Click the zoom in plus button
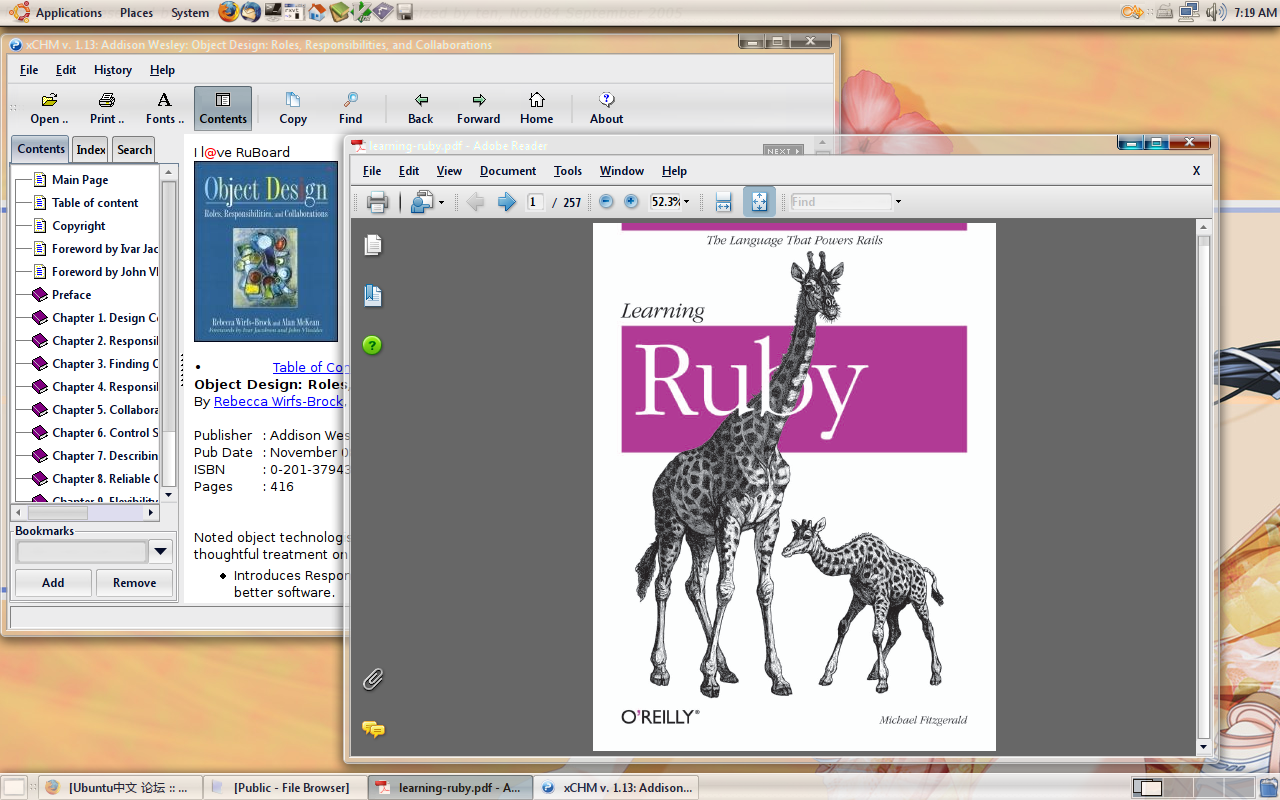The width and height of the screenshot is (1280, 800). 631,202
